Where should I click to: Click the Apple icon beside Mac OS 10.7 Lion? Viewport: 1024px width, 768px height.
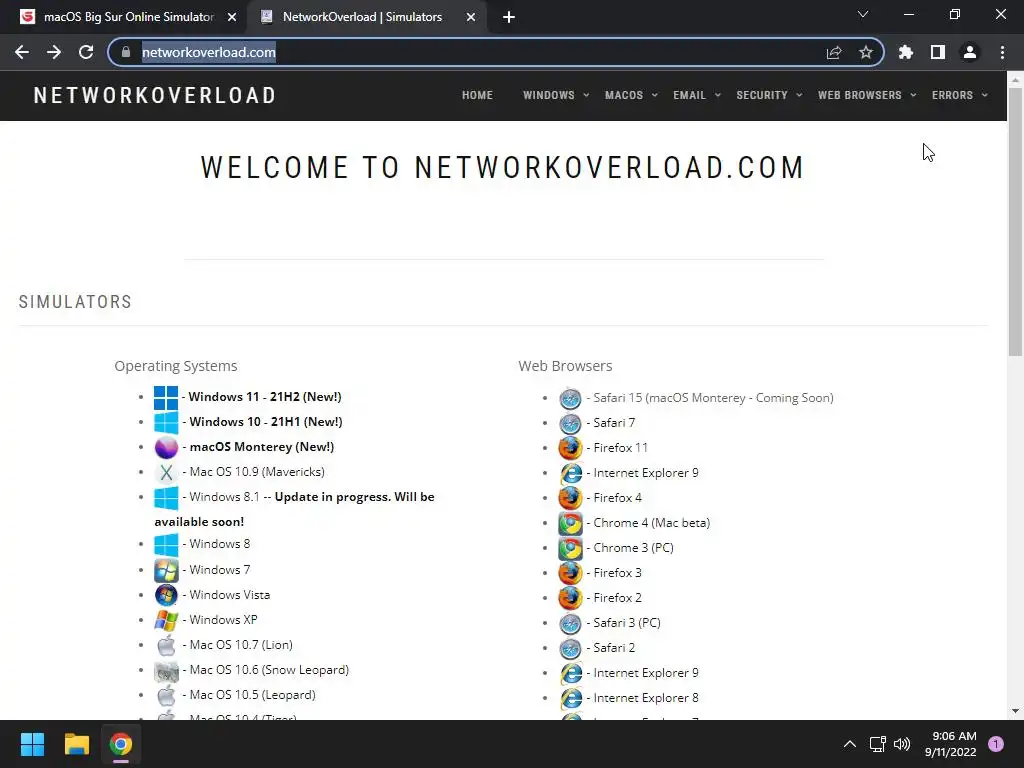[x=166, y=645]
